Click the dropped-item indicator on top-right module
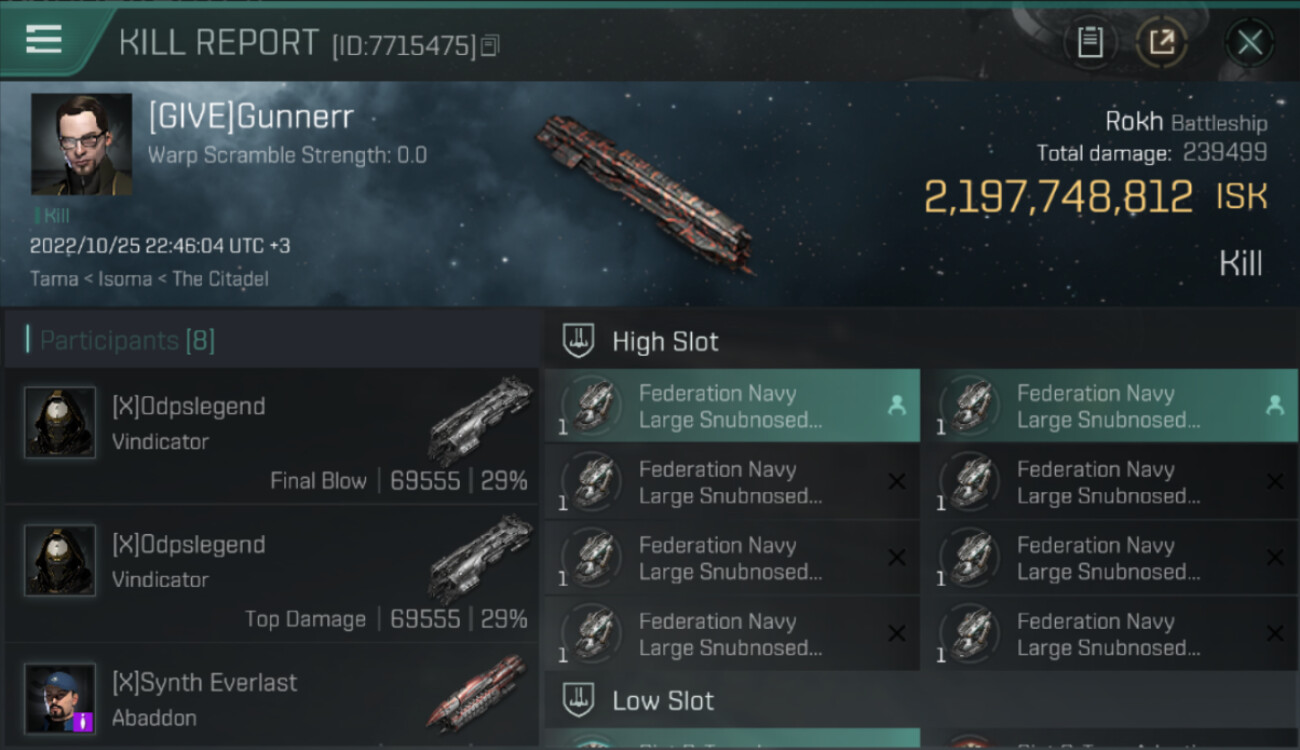This screenshot has height=750, width=1300. point(1274,405)
